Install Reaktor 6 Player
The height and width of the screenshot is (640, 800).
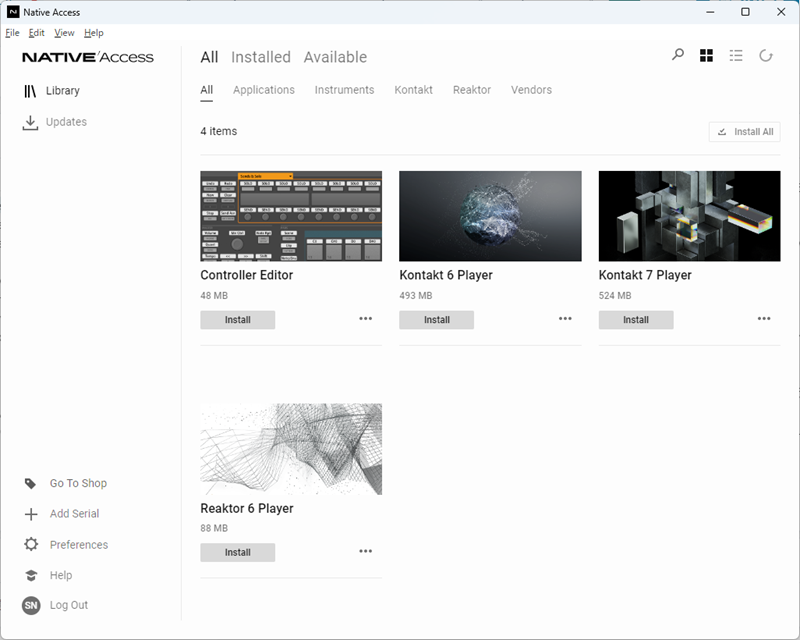(238, 553)
